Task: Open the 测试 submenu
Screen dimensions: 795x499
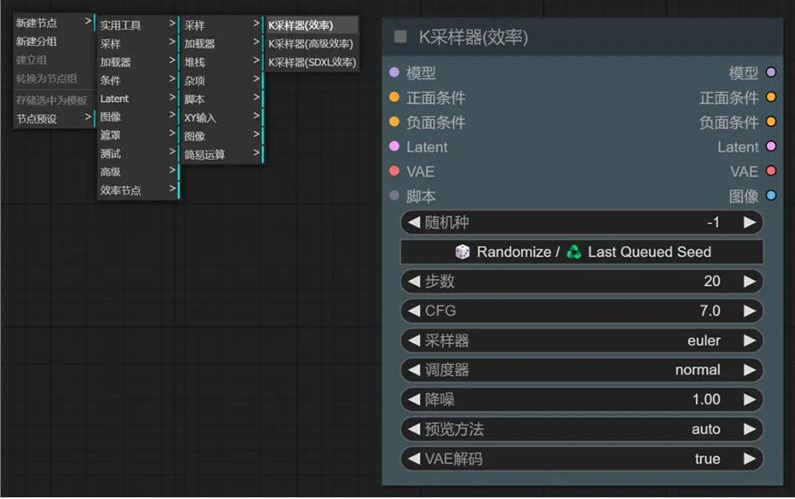Action: [x=138, y=154]
